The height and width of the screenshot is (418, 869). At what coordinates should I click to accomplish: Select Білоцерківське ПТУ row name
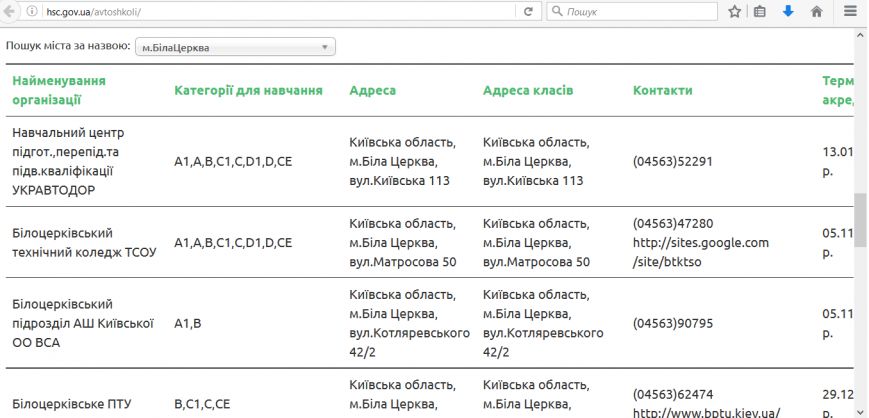(x=71, y=404)
